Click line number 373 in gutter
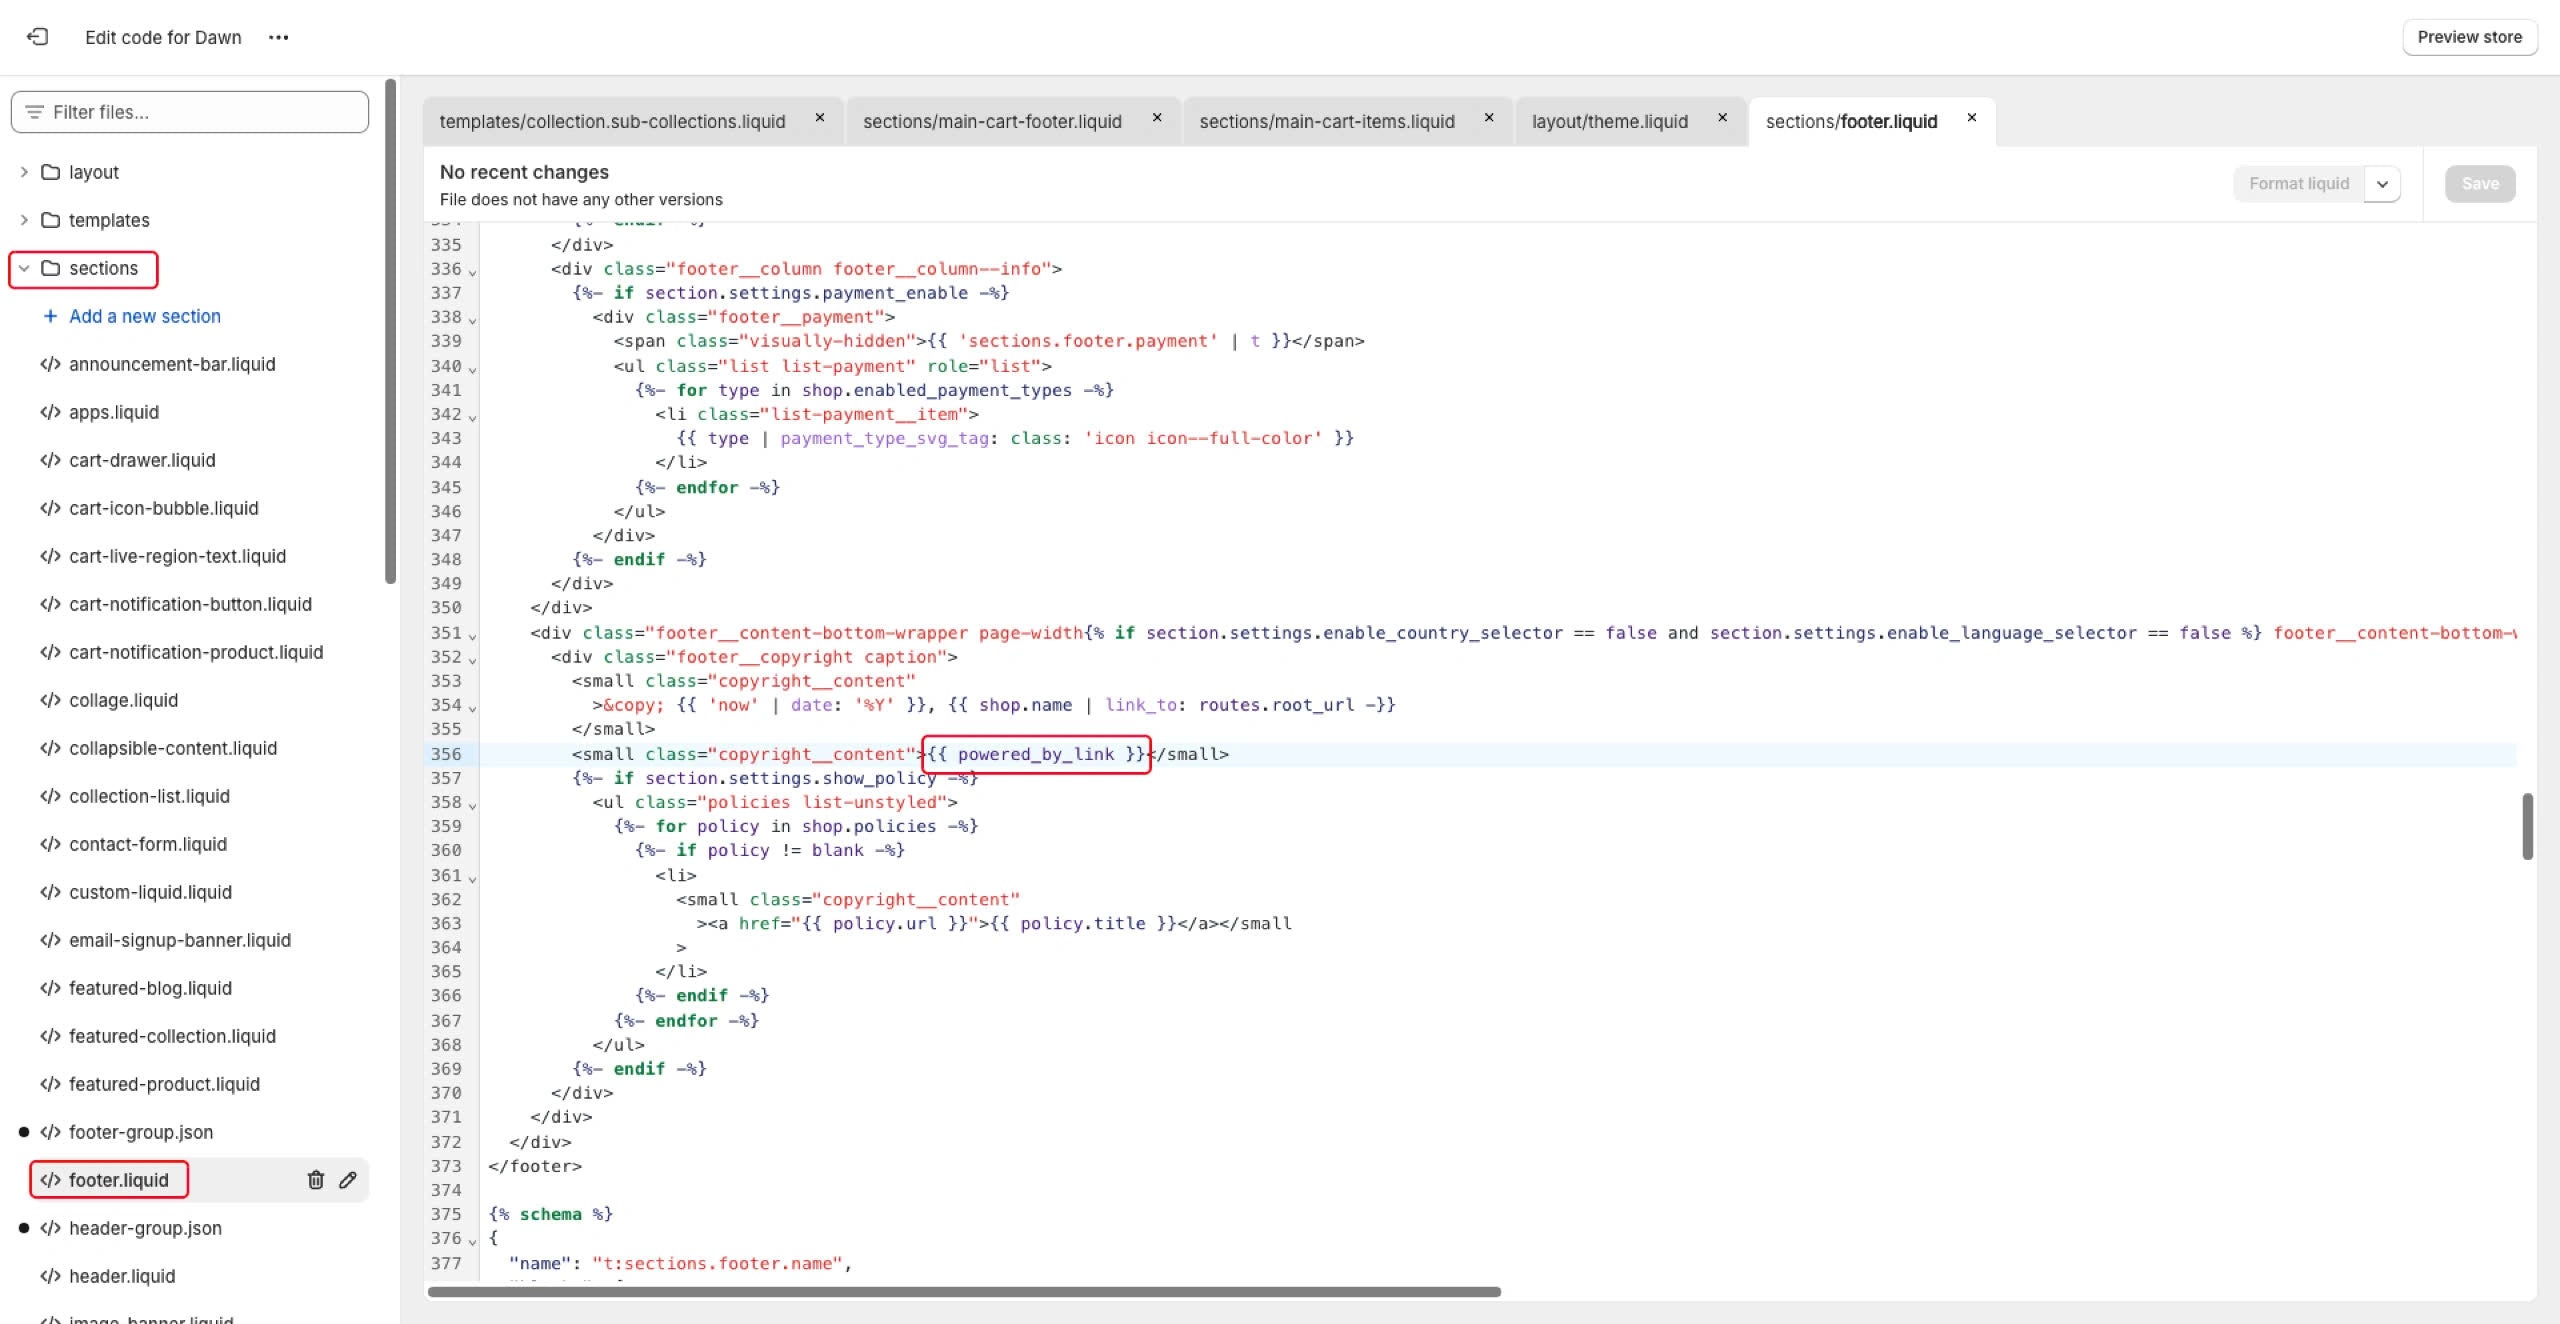Viewport: 2560px width, 1324px height. click(446, 1166)
